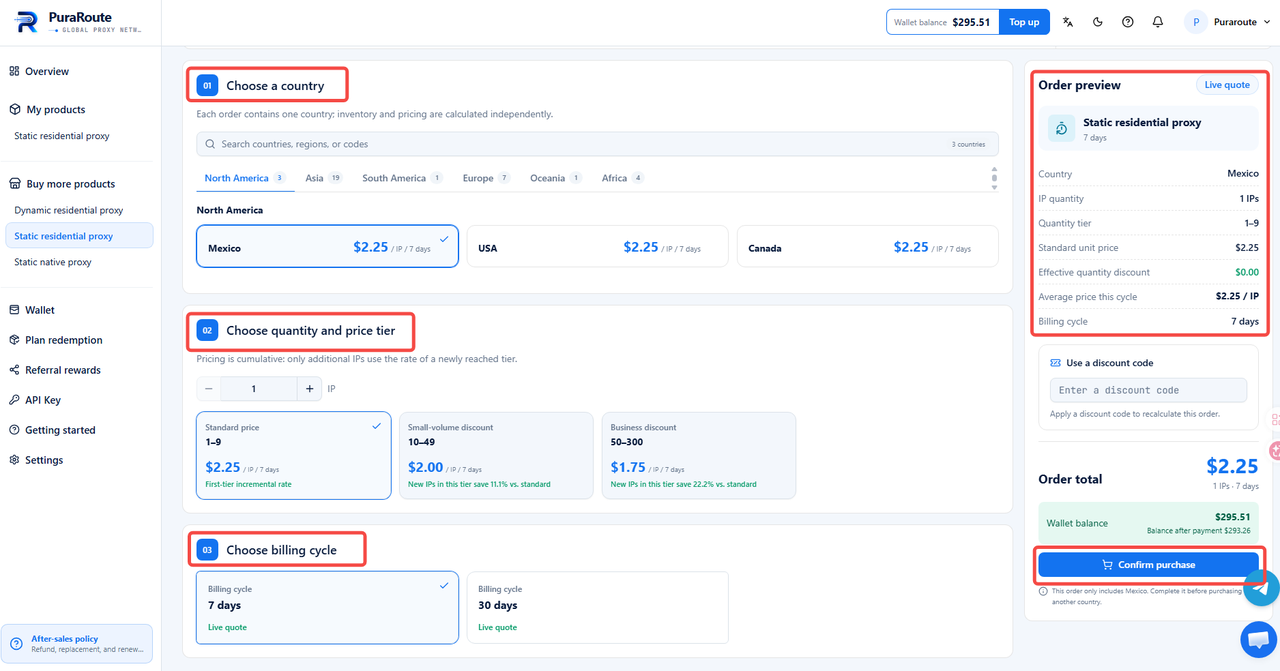Image resolution: width=1280 pixels, height=671 pixels.
Task: Select the Canada country card
Action: tap(867, 247)
